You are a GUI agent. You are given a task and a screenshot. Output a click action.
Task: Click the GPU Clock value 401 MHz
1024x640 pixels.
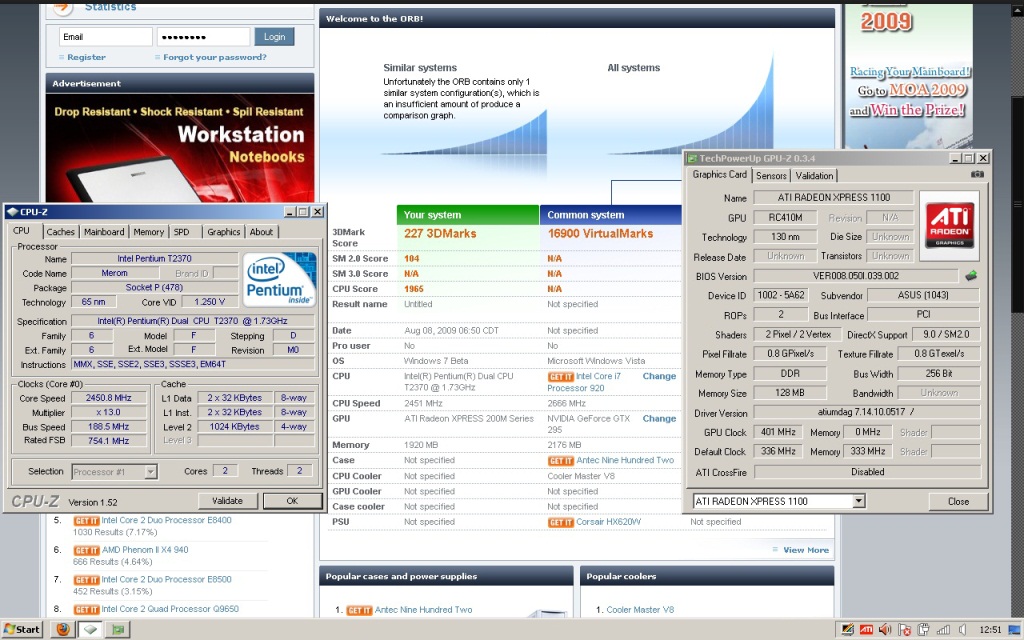(778, 432)
